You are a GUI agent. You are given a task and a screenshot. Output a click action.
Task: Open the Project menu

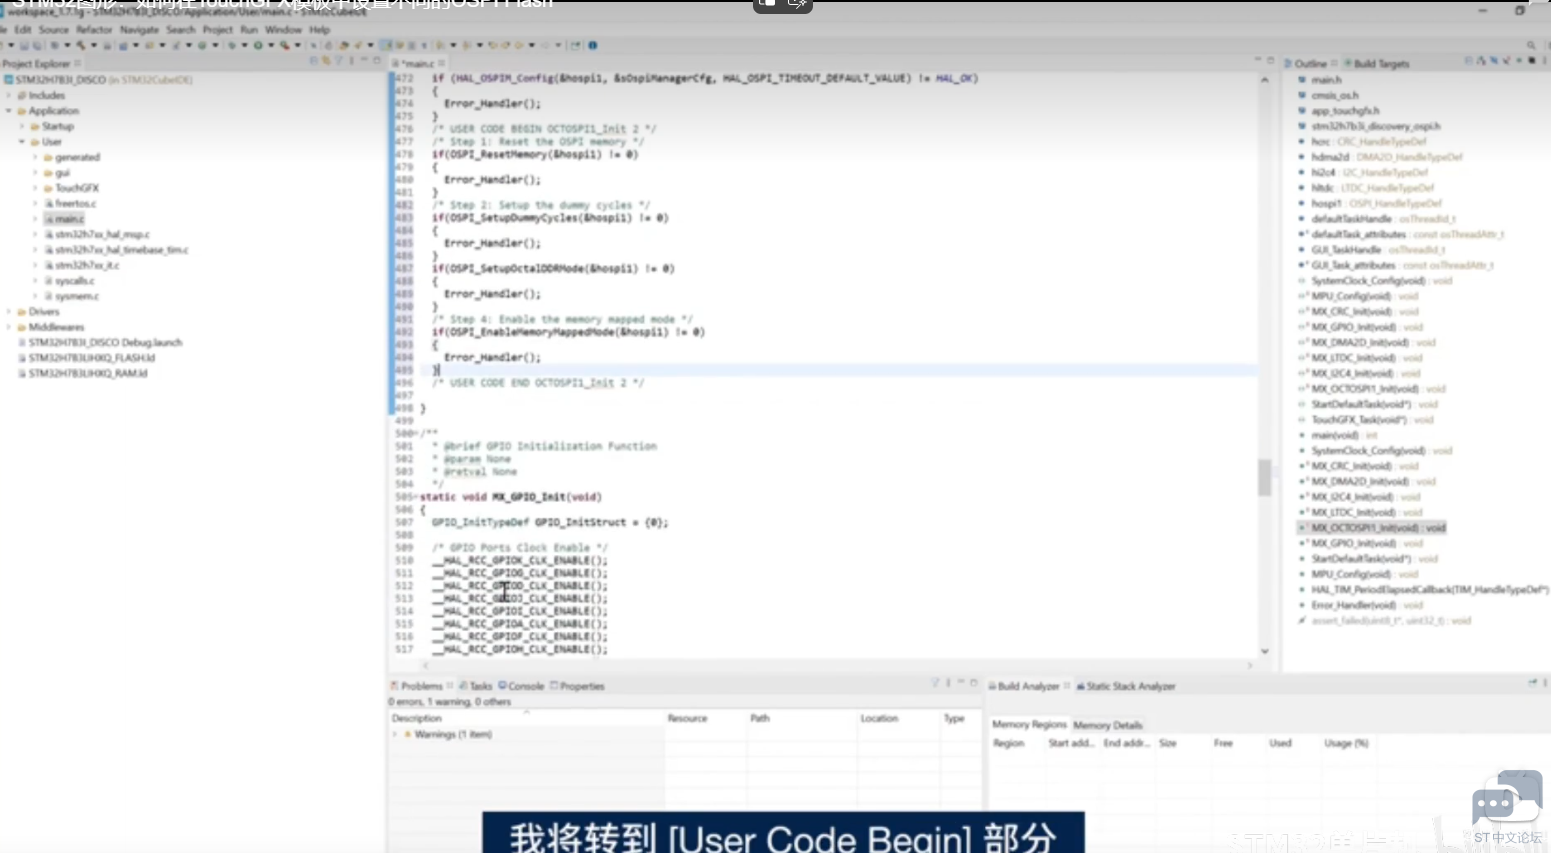pos(218,30)
